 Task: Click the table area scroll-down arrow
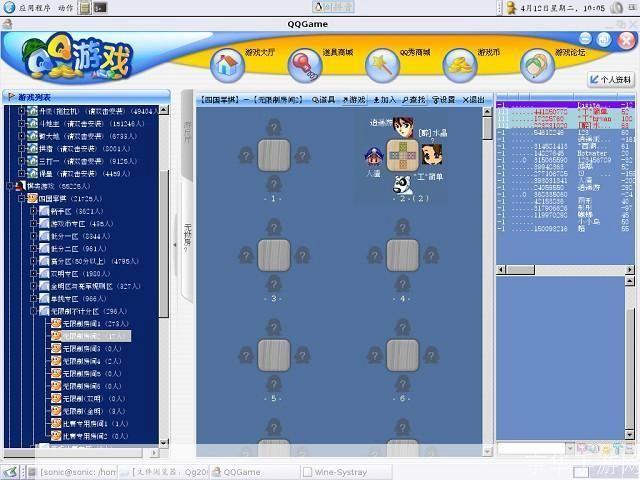[x=487, y=451]
